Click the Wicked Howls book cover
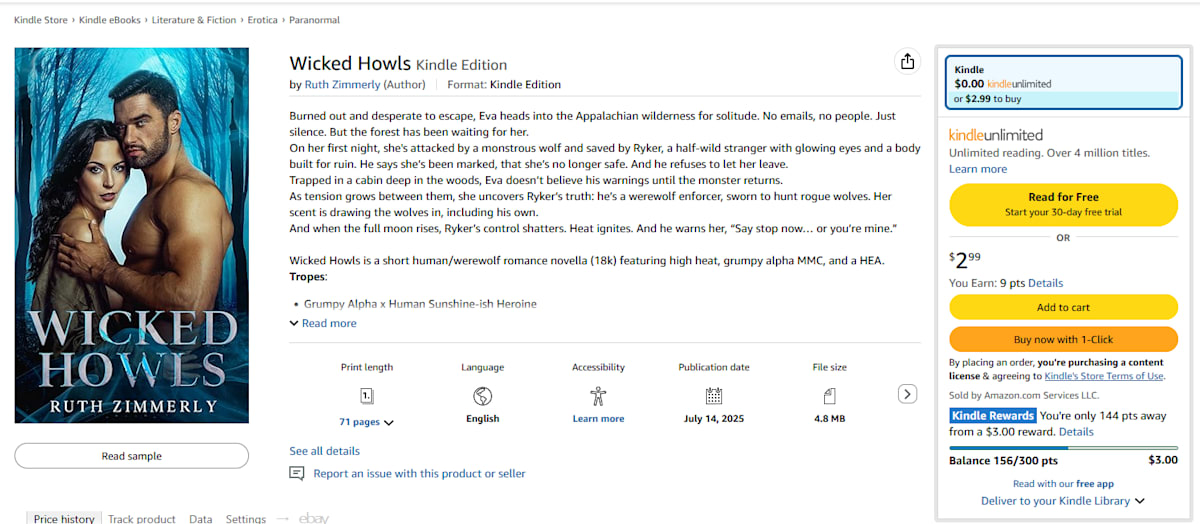The image size is (1200, 524). tap(132, 235)
